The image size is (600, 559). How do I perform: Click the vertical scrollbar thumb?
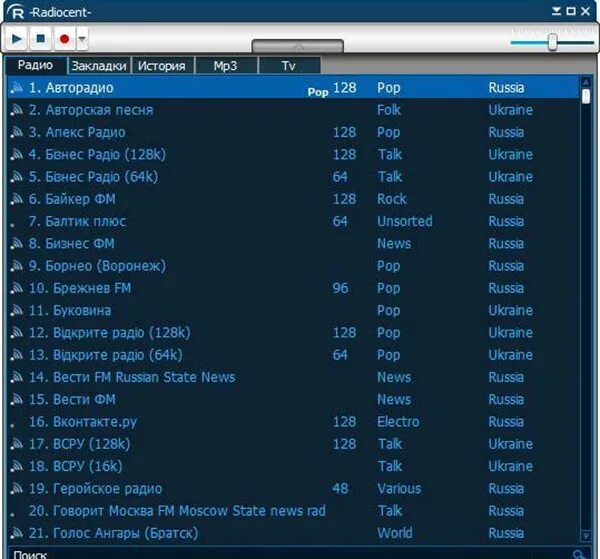pos(586,96)
